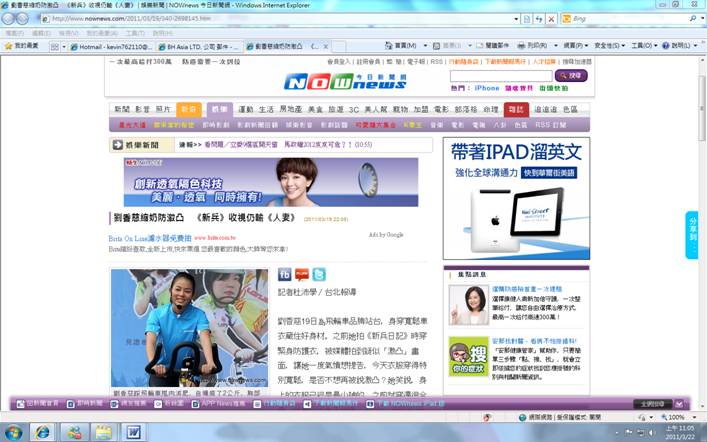Click the compatibility view page icon
Screen dimensions: 707x442
point(527,19)
